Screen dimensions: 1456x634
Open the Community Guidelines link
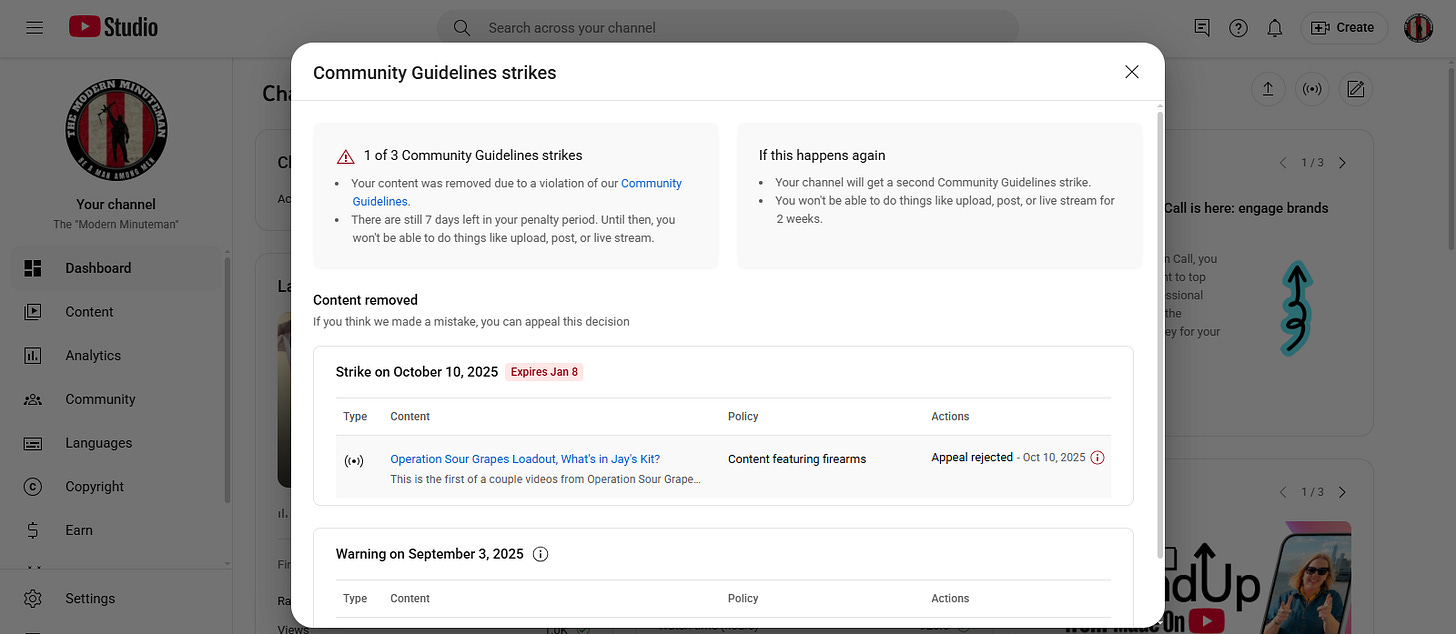click(x=517, y=192)
